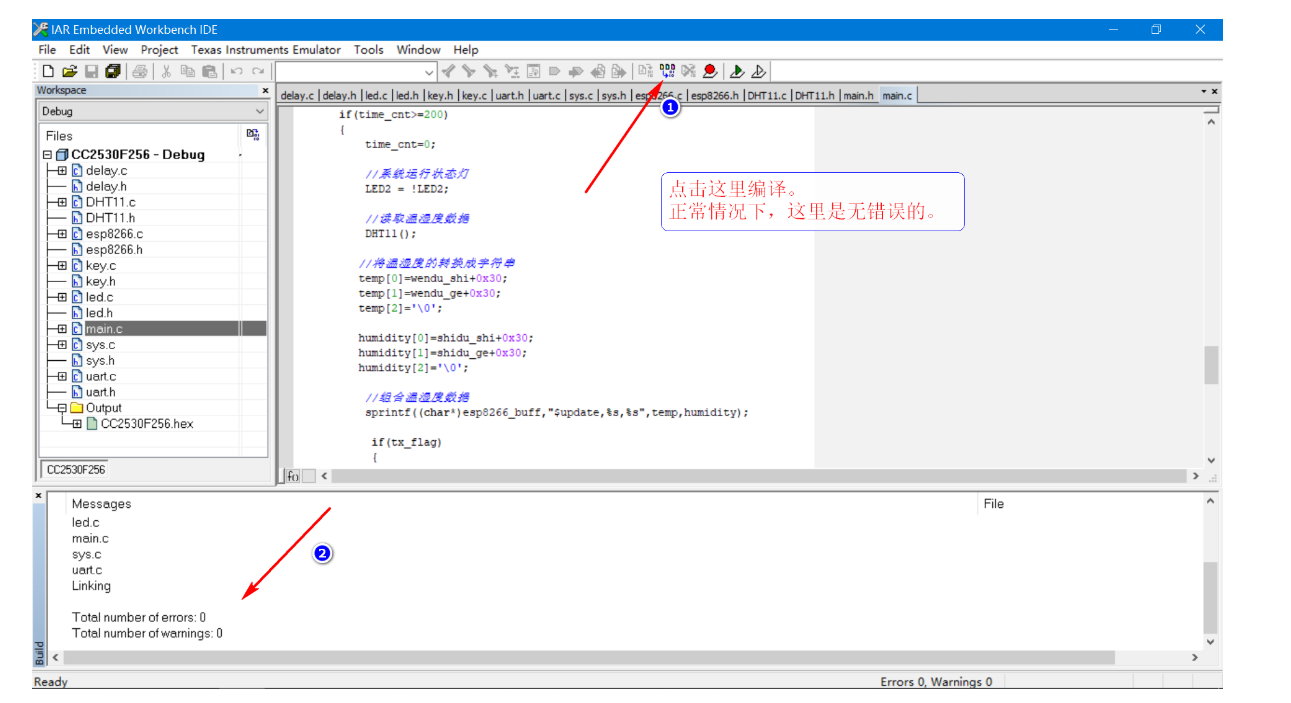Expand the esp8266.c tree node

(x=62, y=234)
